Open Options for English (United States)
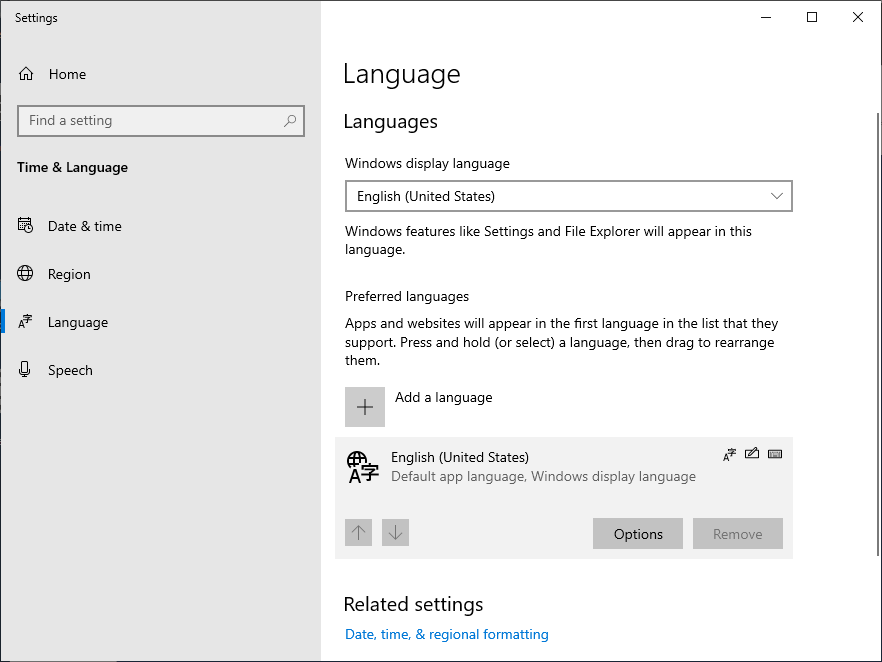 [x=638, y=534]
